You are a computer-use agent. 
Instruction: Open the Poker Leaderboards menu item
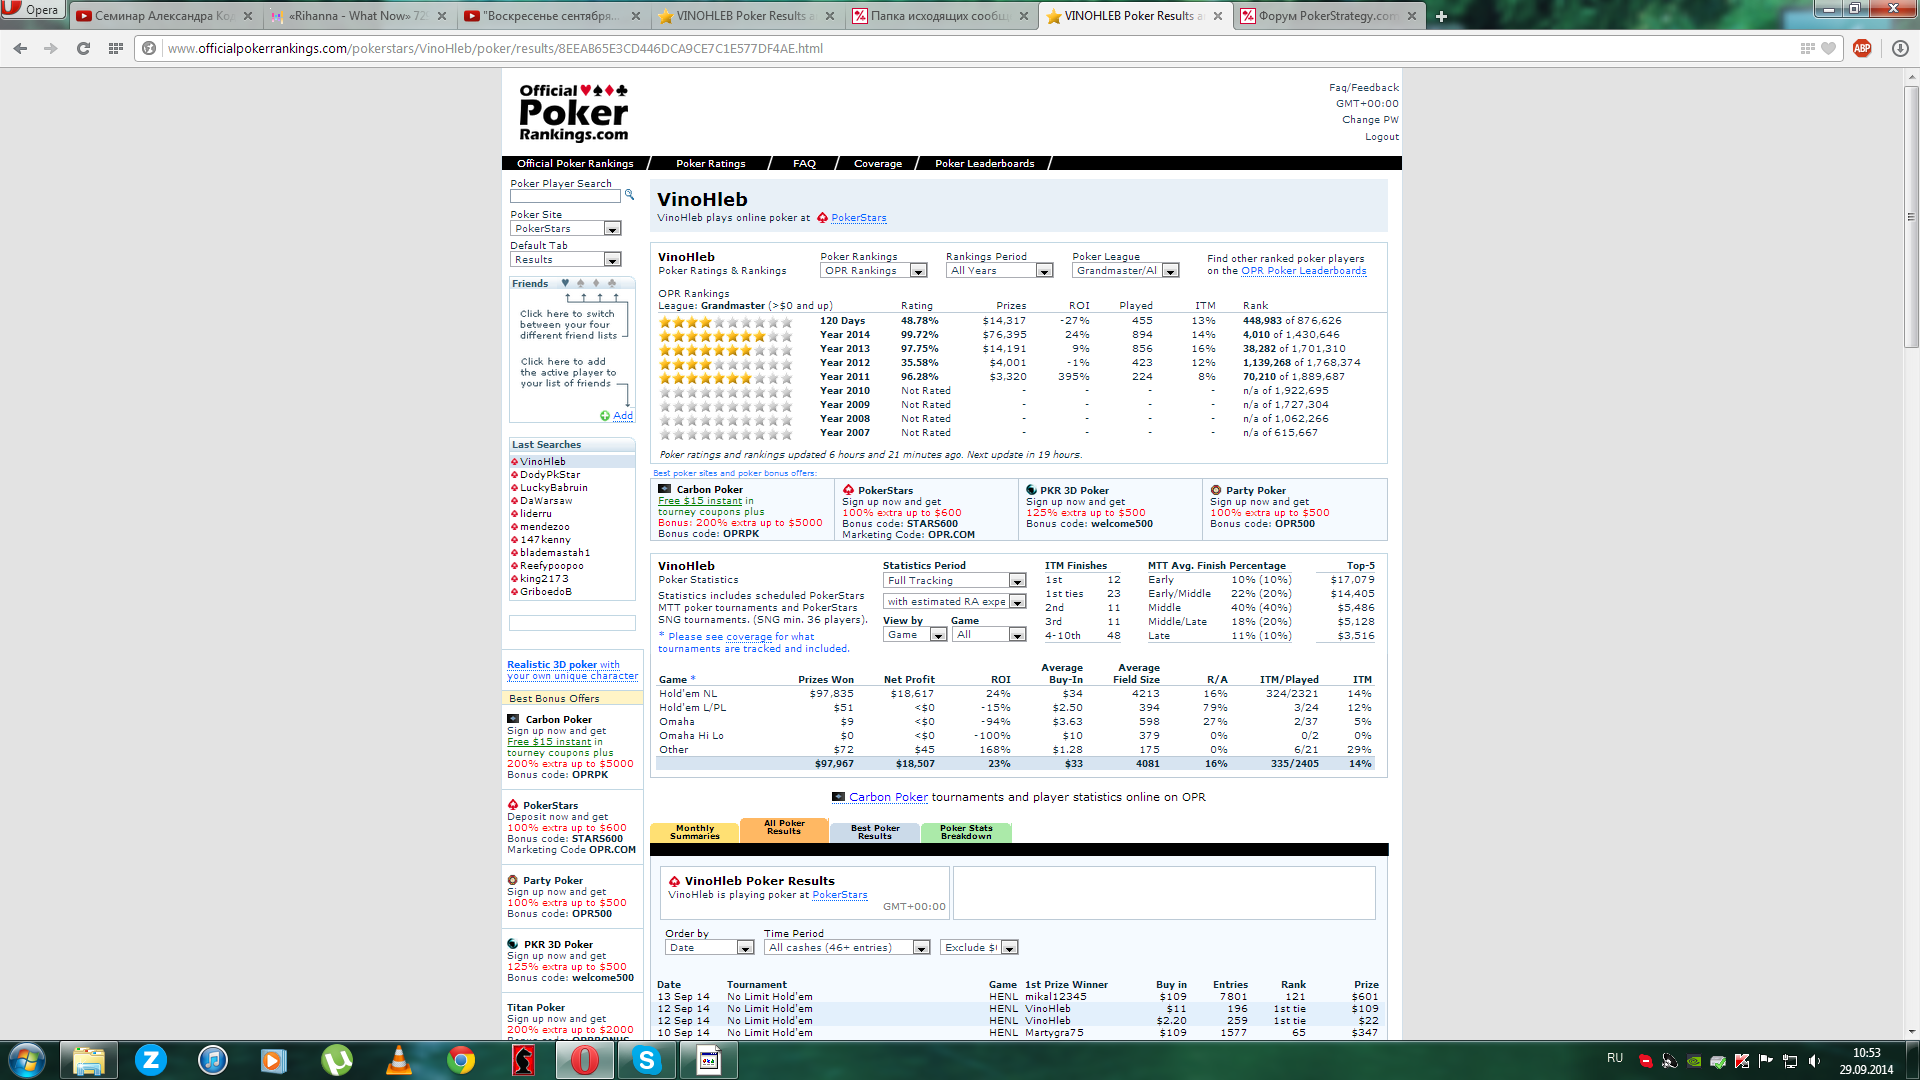984,163
